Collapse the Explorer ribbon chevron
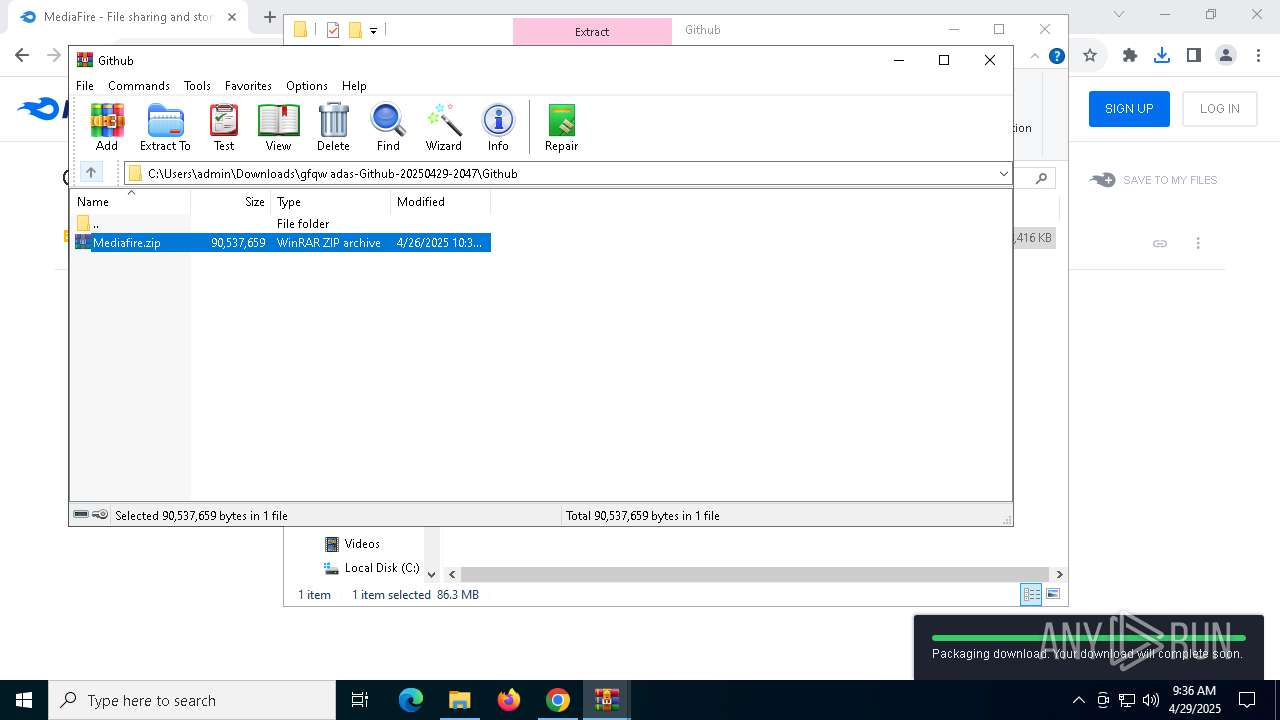The width and height of the screenshot is (1280, 720). (x=1036, y=56)
